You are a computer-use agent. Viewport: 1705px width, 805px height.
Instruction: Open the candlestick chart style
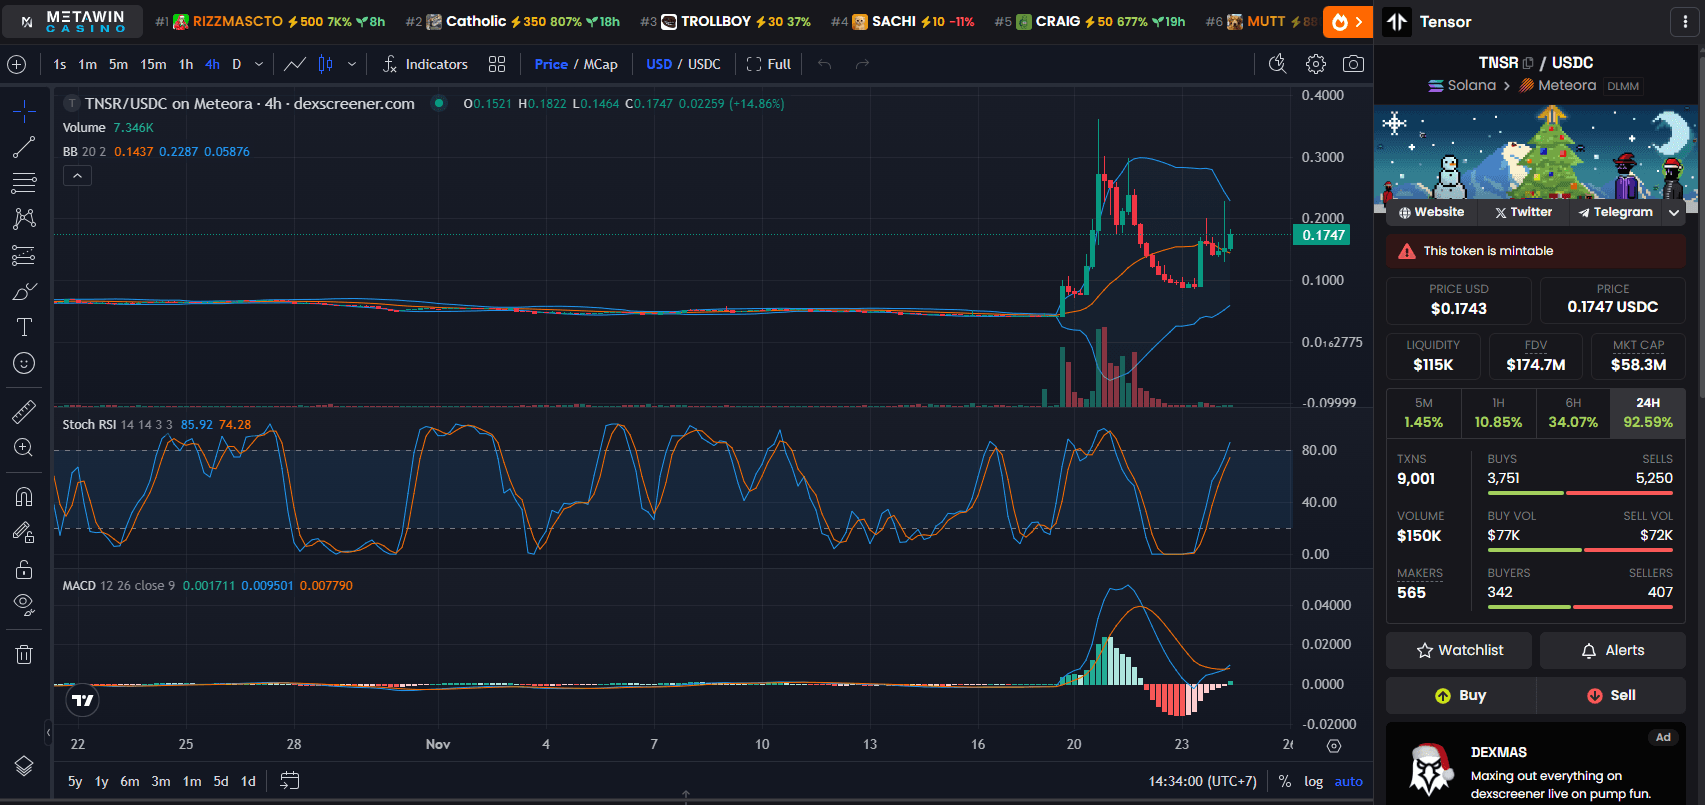click(x=326, y=64)
